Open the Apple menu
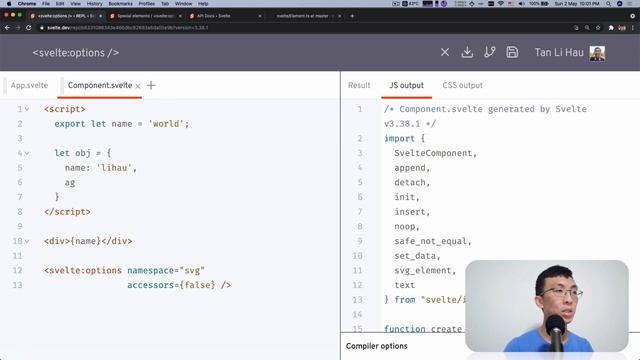Screen dimensions: 640x360 tap(9, 4)
